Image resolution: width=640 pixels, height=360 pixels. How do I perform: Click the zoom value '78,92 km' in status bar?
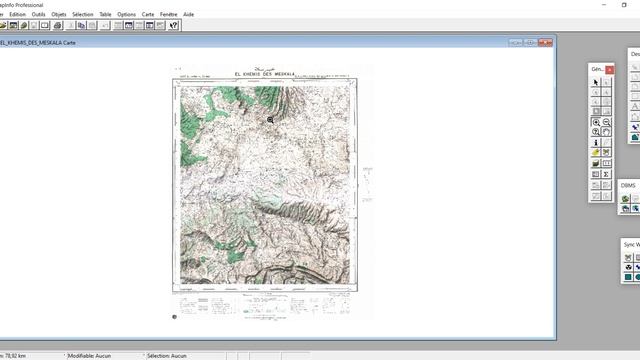pyautogui.click(x=16, y=356)
